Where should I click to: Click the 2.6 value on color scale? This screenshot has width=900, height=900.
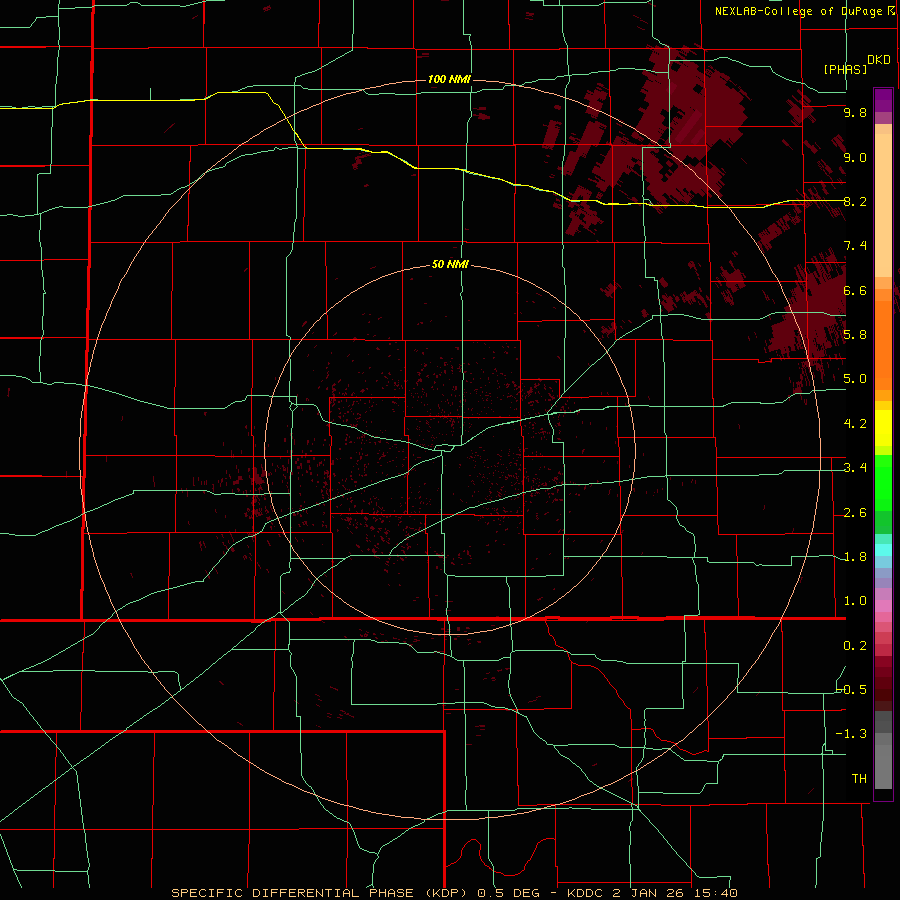tap(855, 513)
